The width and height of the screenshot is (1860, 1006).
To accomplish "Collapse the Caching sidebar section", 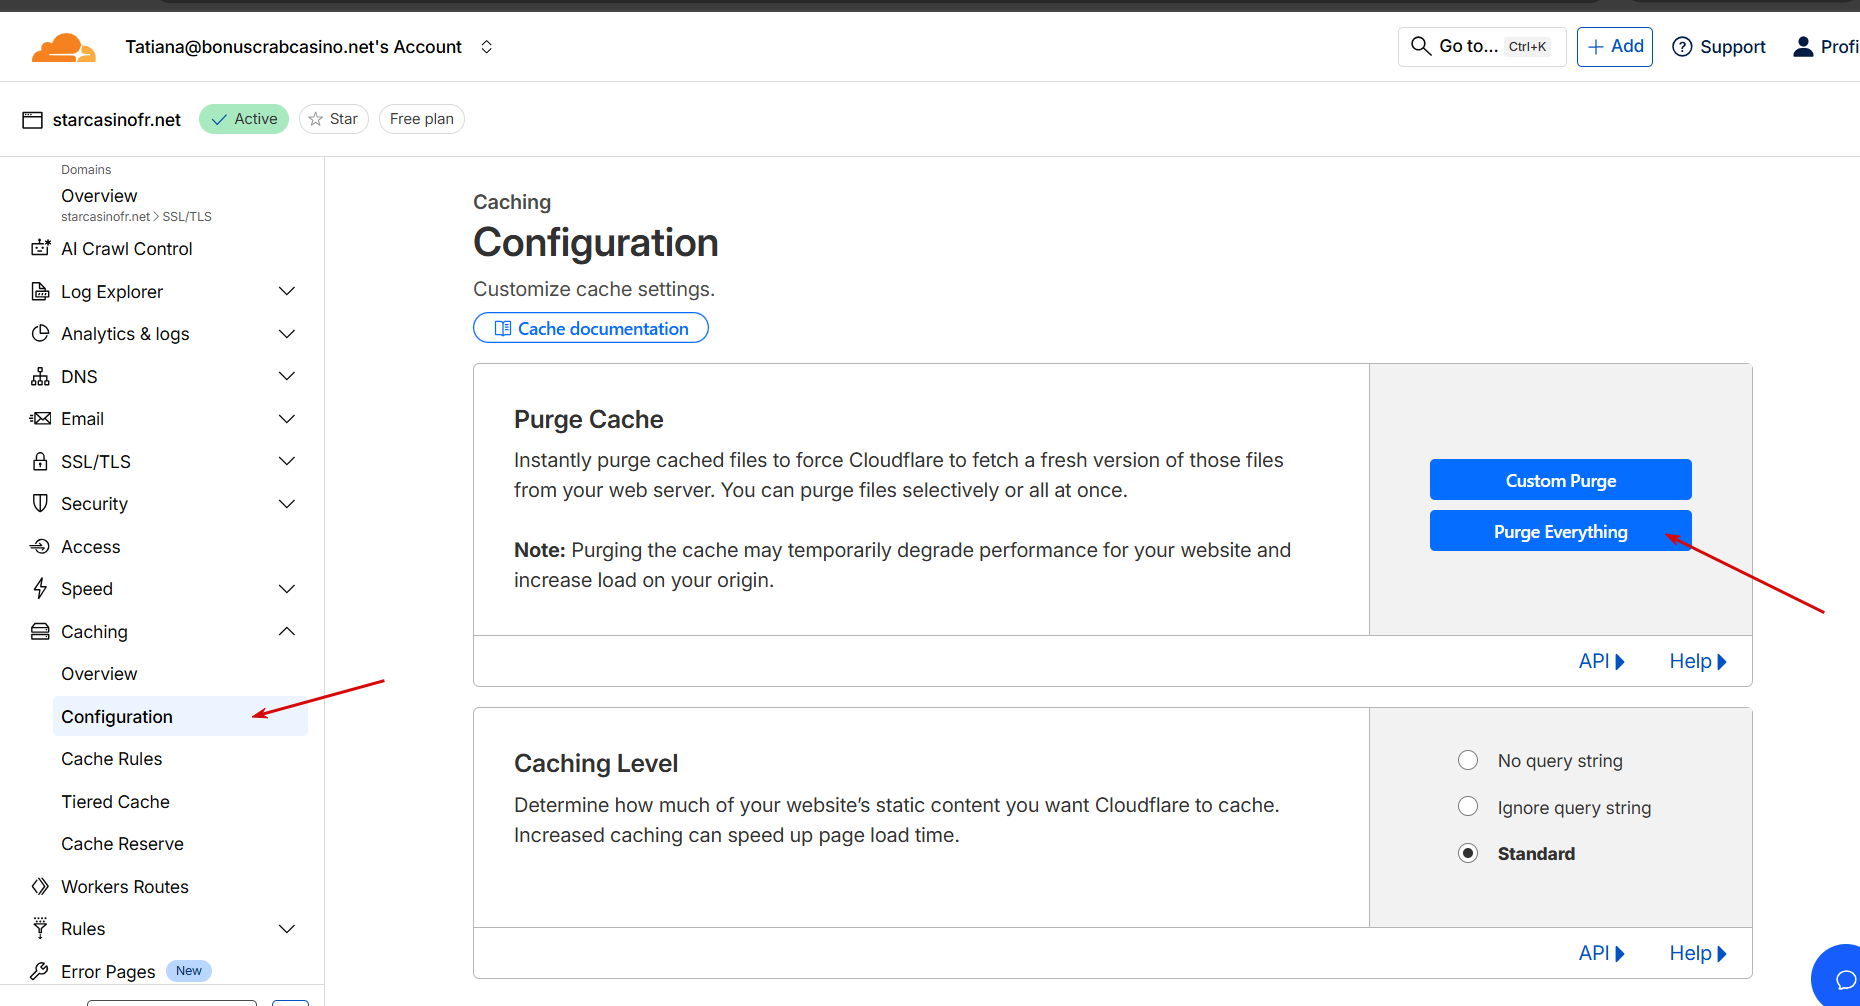I will [287, 631].
